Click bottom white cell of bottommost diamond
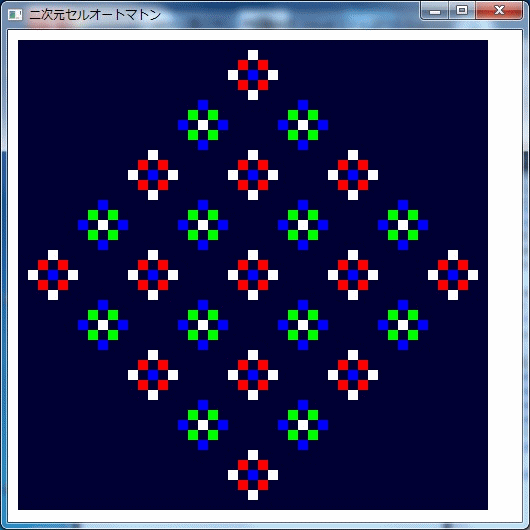This screenshot has height=530, width=530. 253,495
